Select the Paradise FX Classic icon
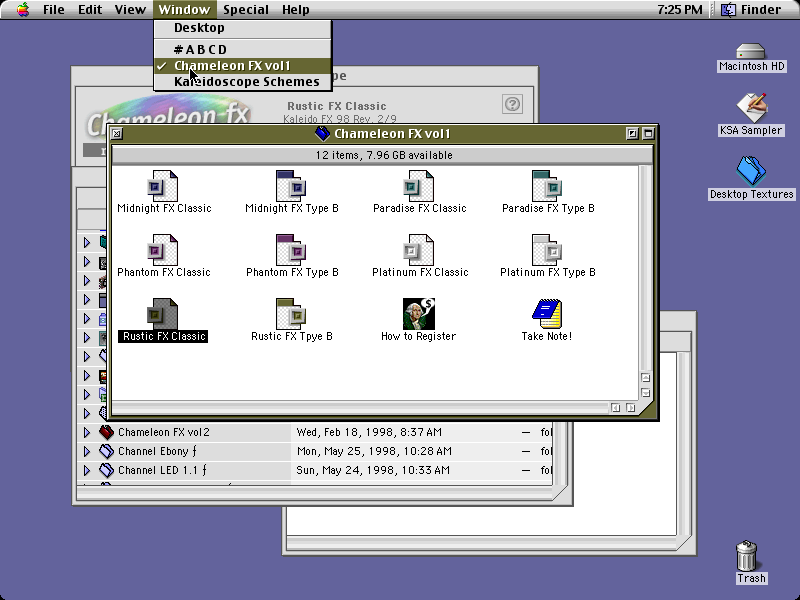This screenshot has width=800, height=600. coord(419,186)
